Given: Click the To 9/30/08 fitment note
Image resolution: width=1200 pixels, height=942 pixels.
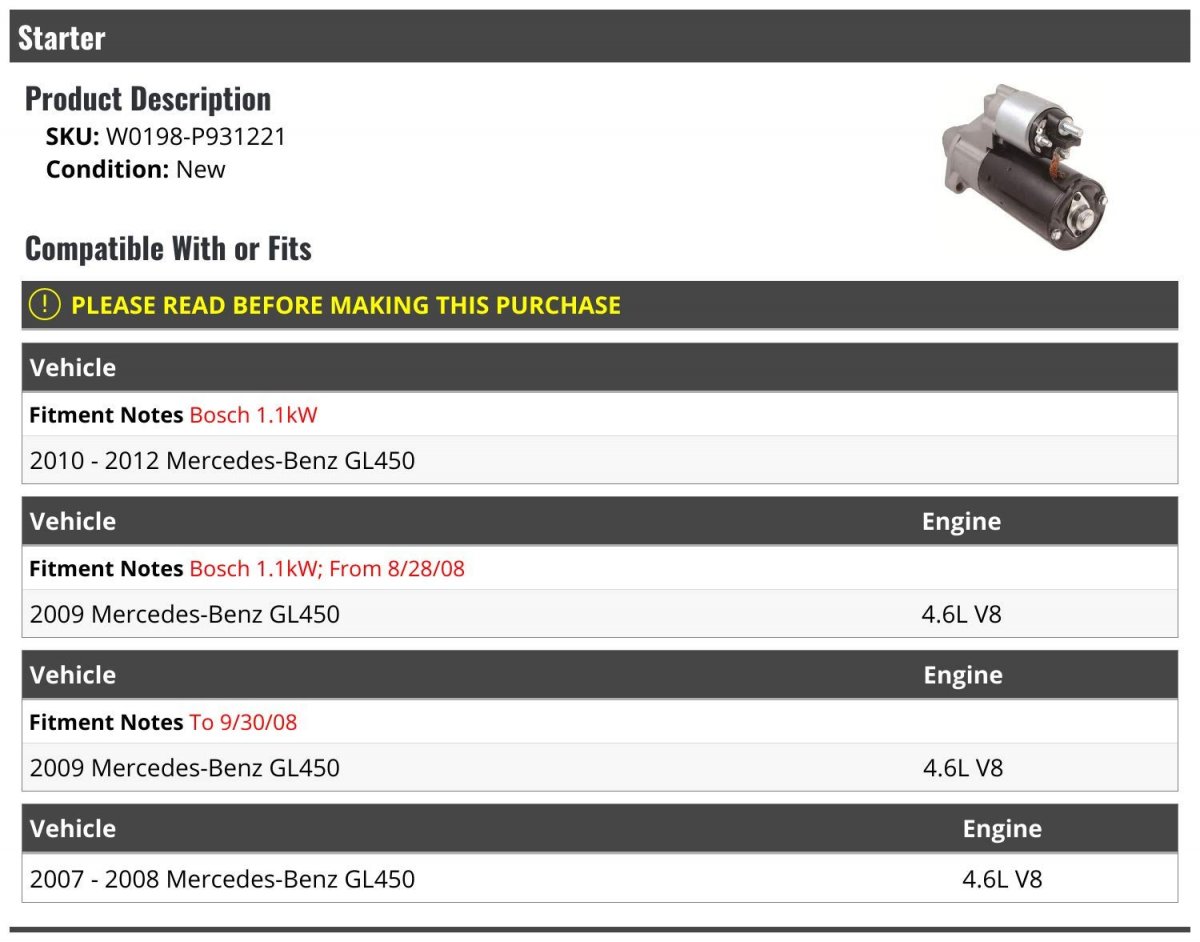Looking at the screenshot, I should coord(243,722).
